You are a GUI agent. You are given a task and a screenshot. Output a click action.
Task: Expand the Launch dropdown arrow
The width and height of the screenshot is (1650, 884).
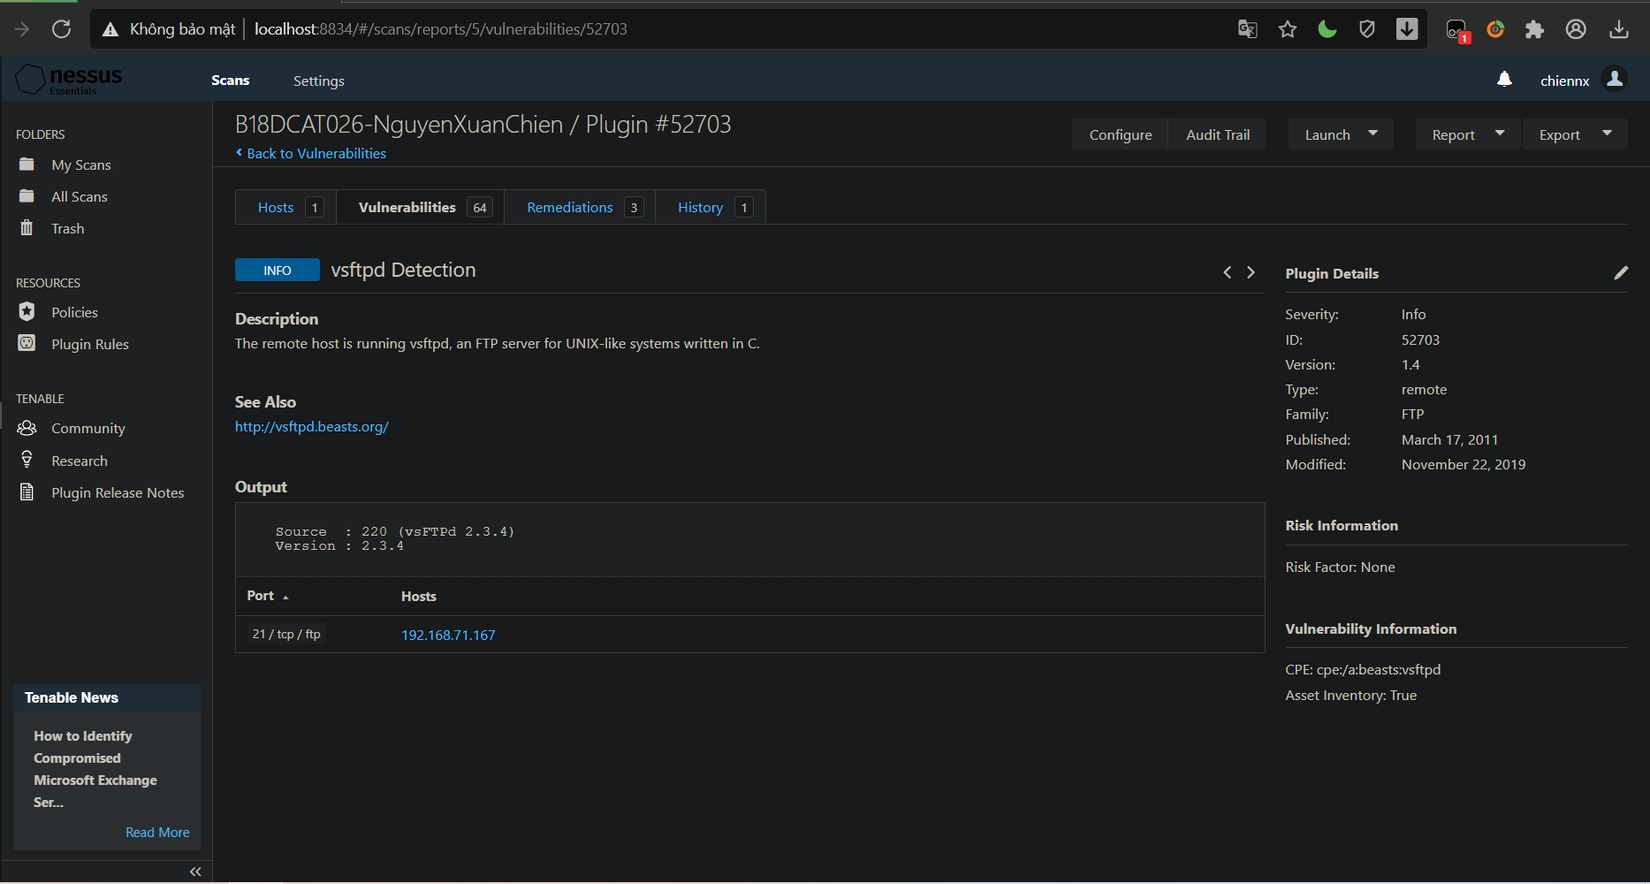(1372, 134)
